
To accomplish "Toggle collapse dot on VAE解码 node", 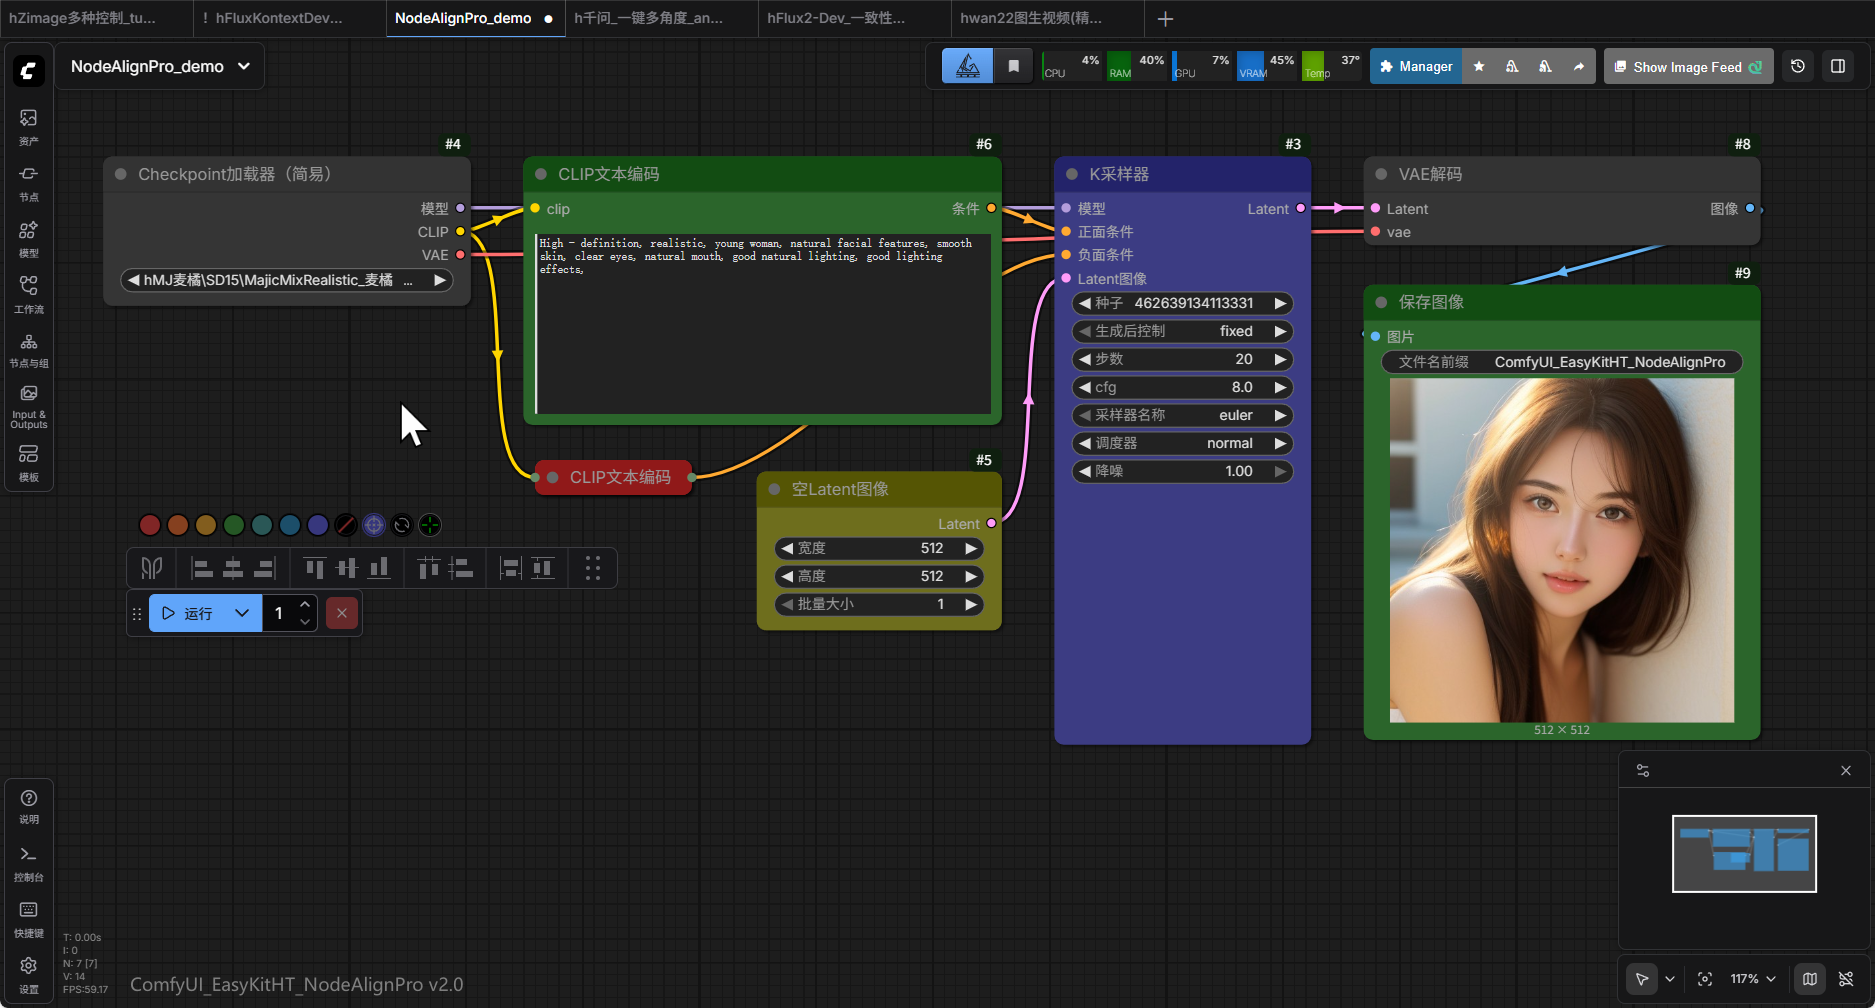I will 1381,174.
